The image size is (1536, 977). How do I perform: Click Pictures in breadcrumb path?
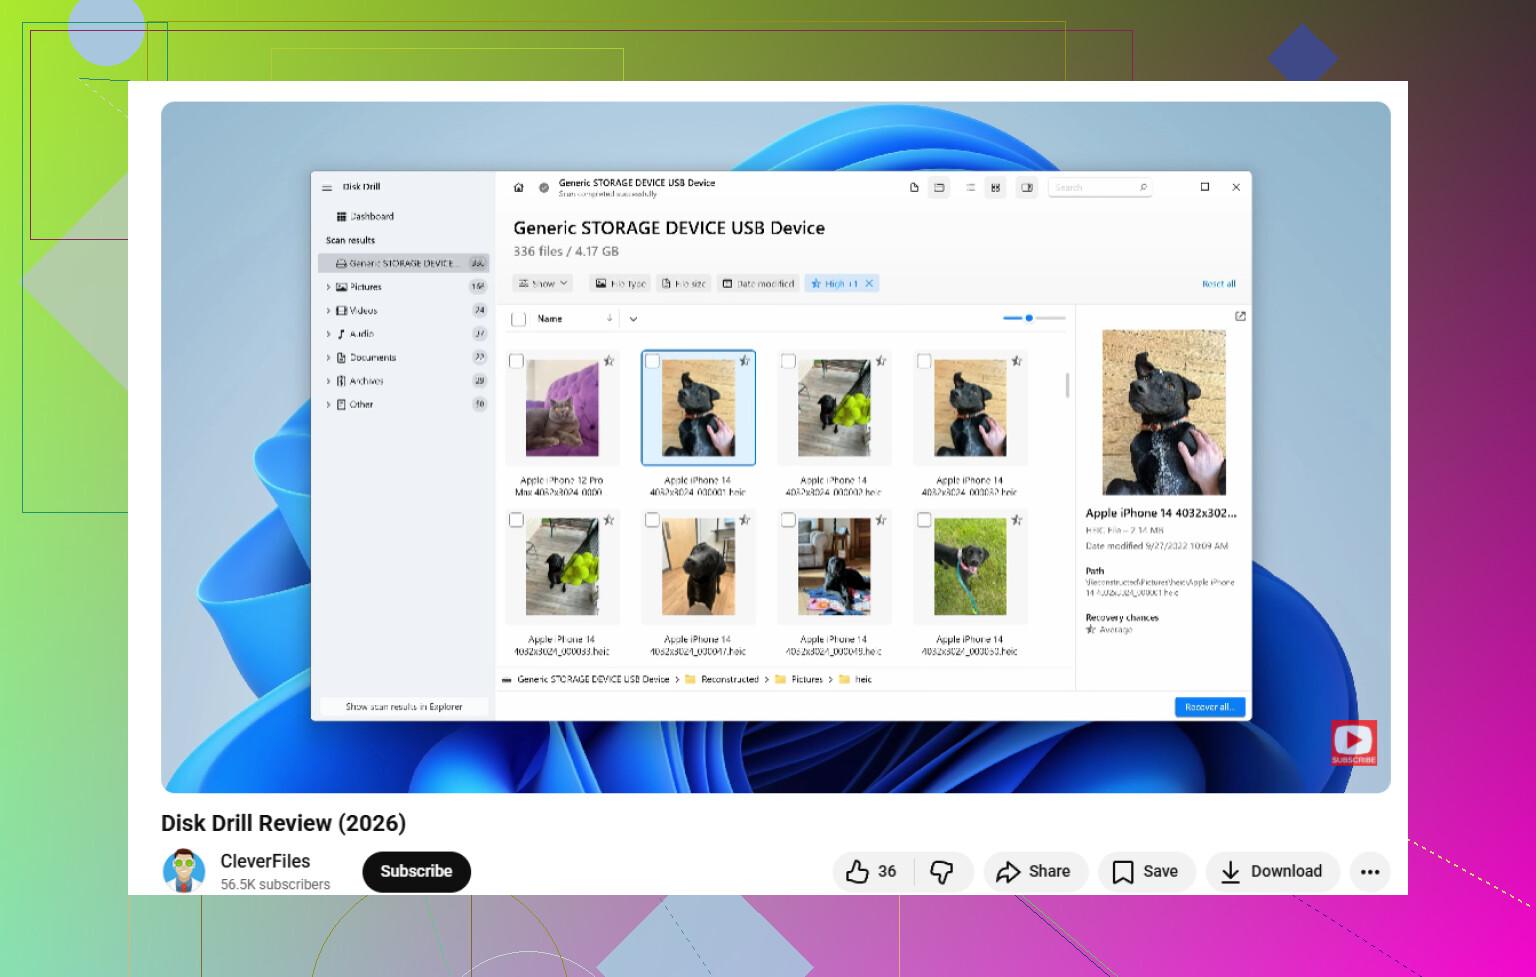(x=807, y=680)
